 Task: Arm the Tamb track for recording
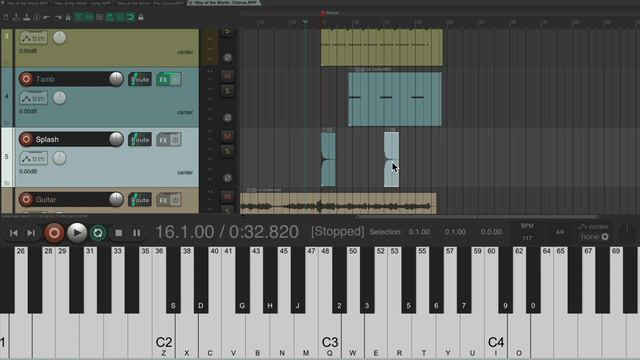tap(26, 79)
